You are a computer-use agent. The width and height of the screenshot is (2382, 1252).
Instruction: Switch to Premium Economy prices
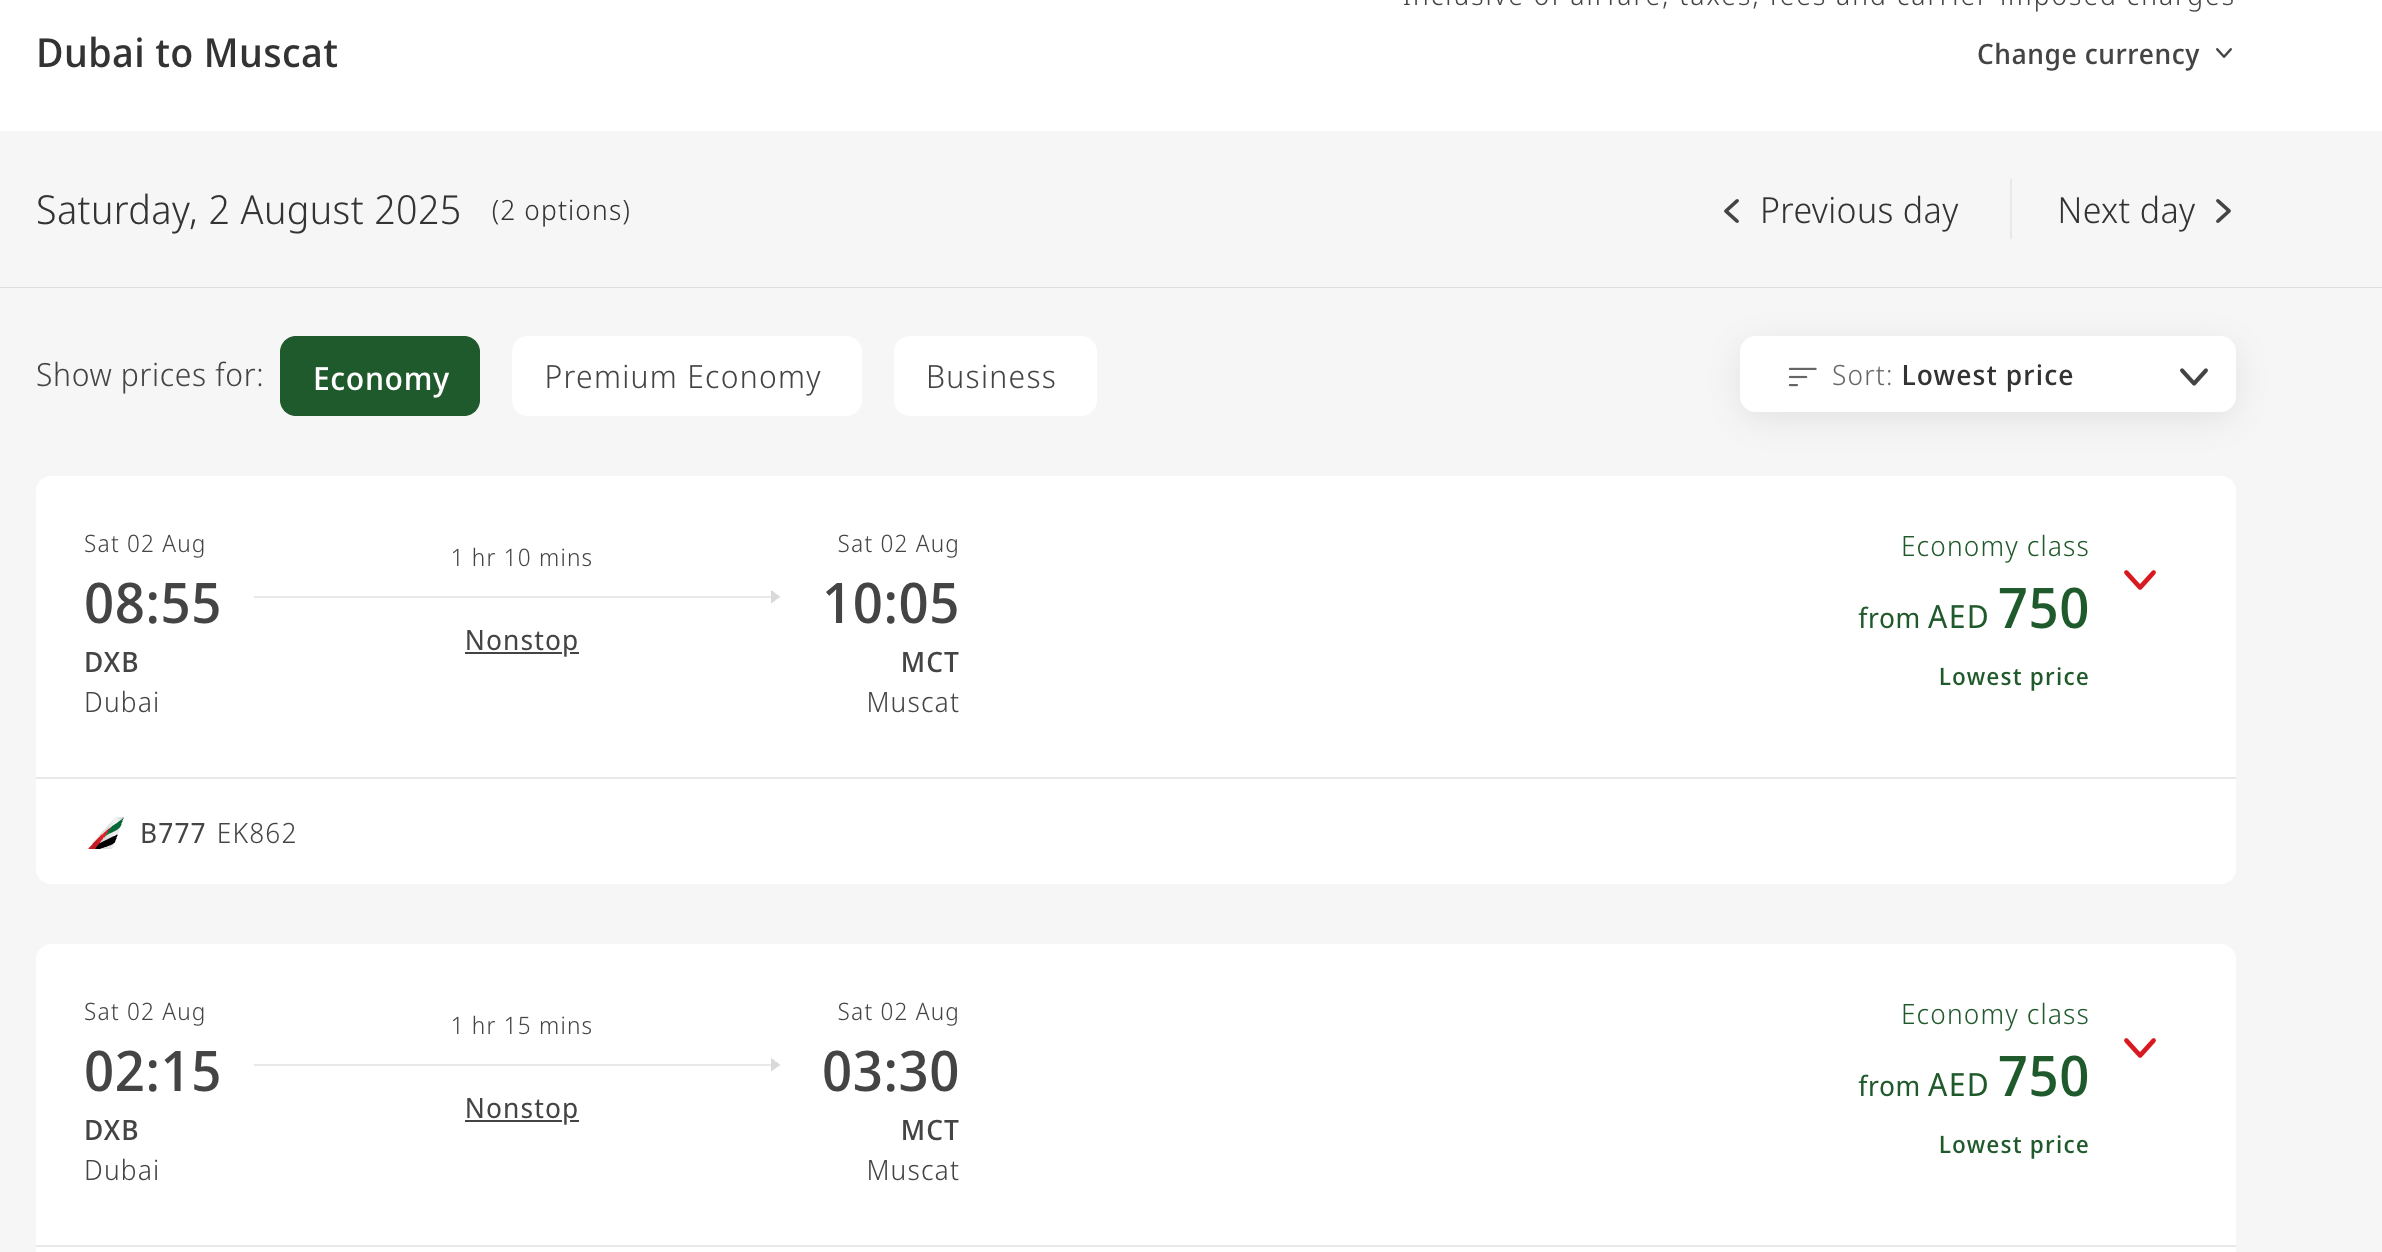click(x=685, y=377)
